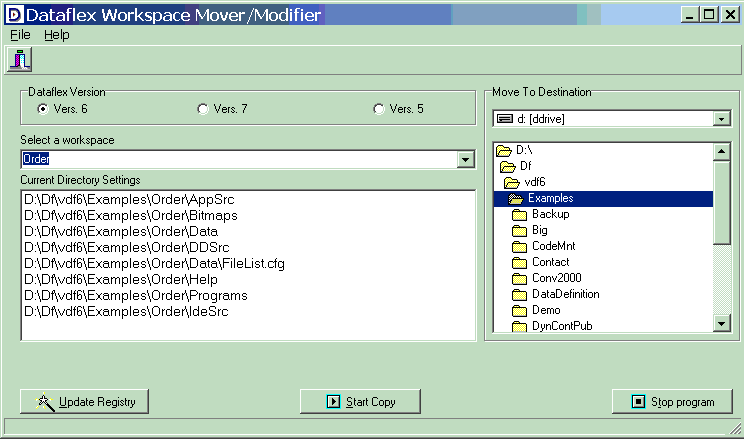
Task: Click the Order\Programs directory line
Action: 136,296
